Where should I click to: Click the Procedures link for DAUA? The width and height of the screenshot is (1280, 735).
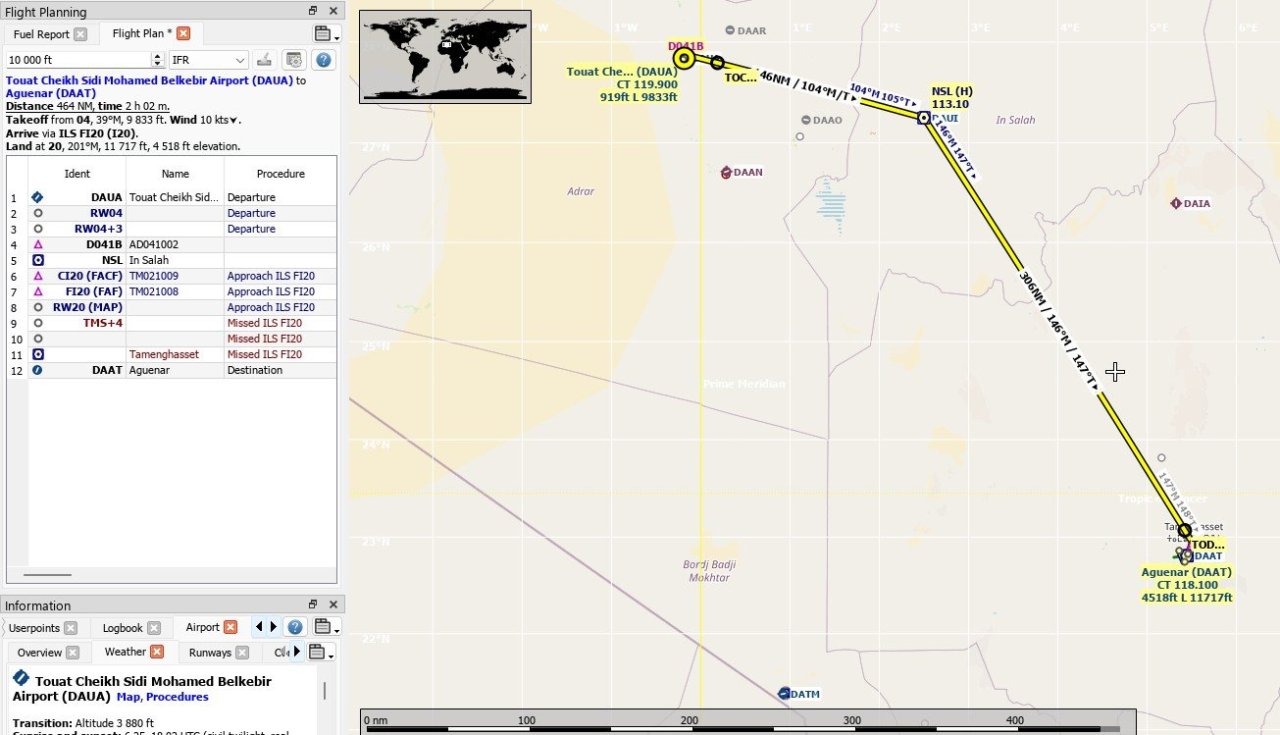pos(177,697)
